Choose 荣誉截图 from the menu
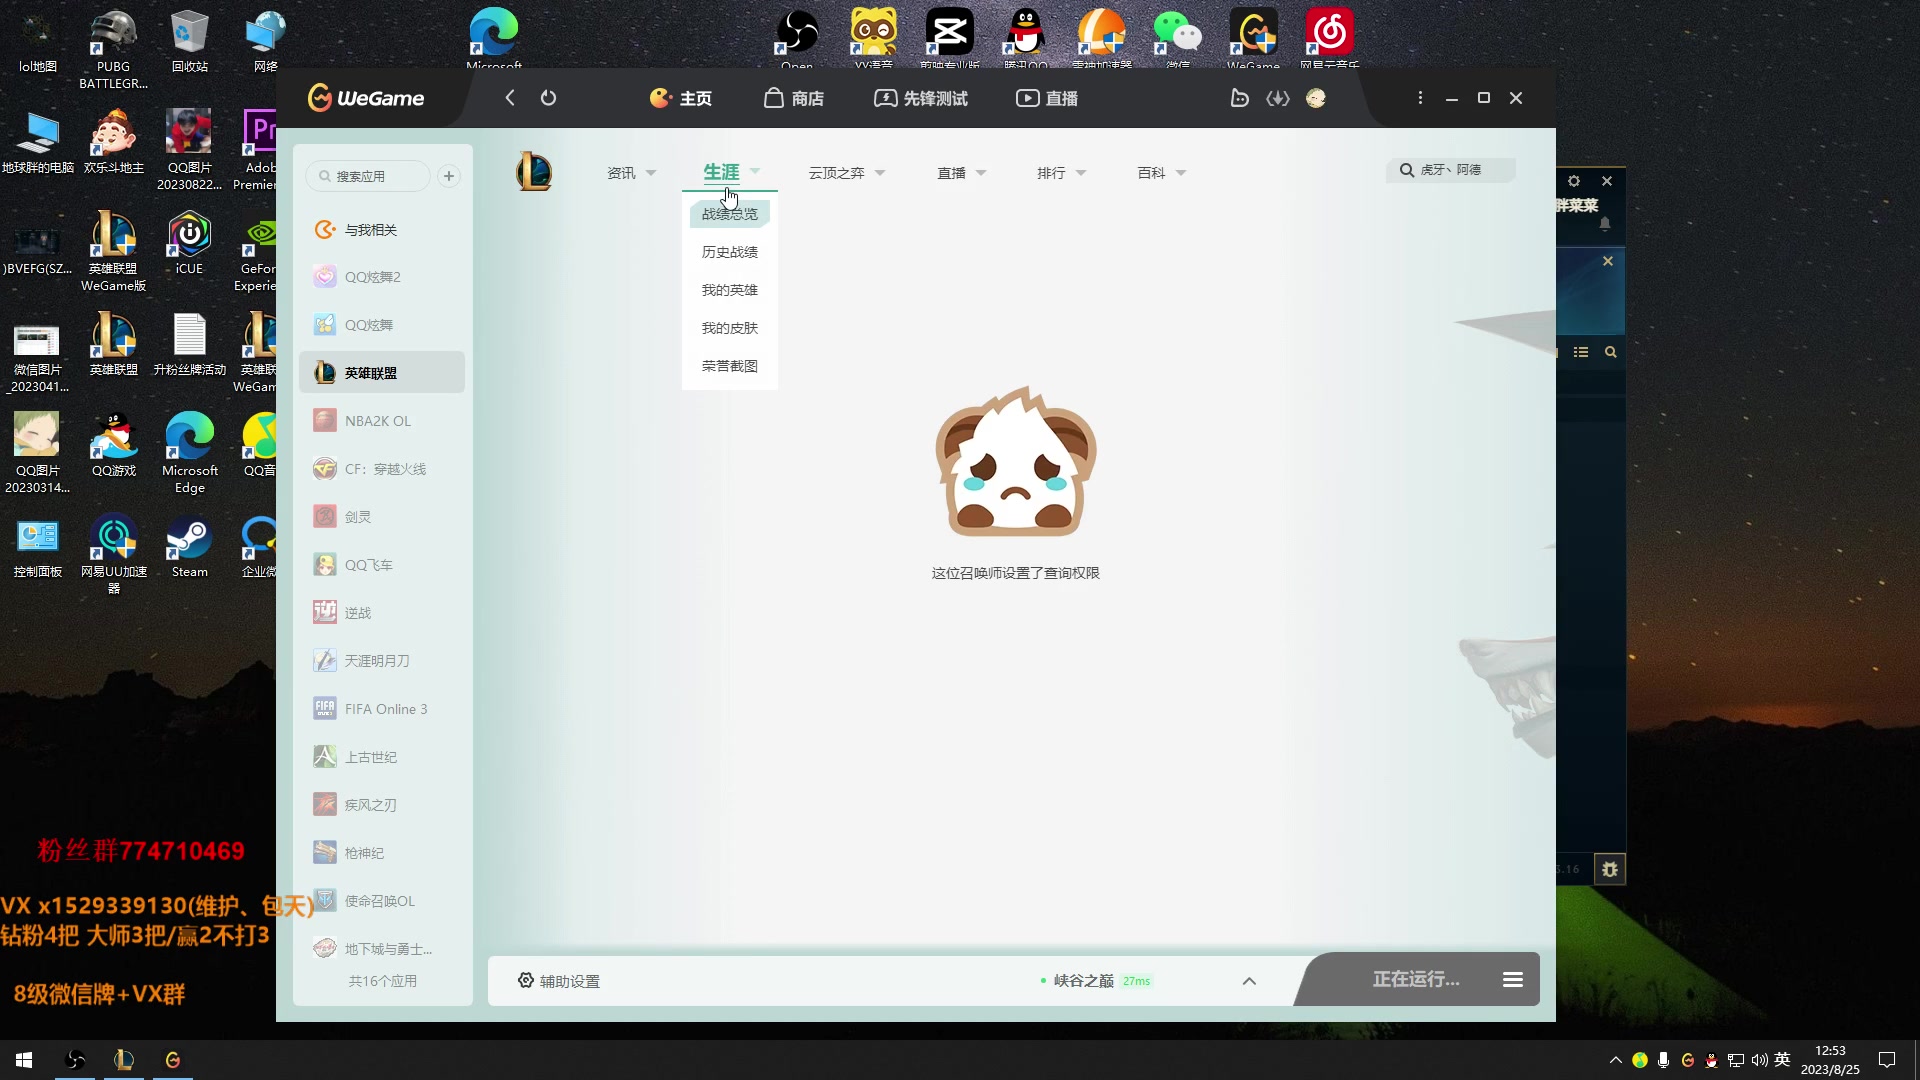The image size is (1920, 1080). tap(730, 366)
